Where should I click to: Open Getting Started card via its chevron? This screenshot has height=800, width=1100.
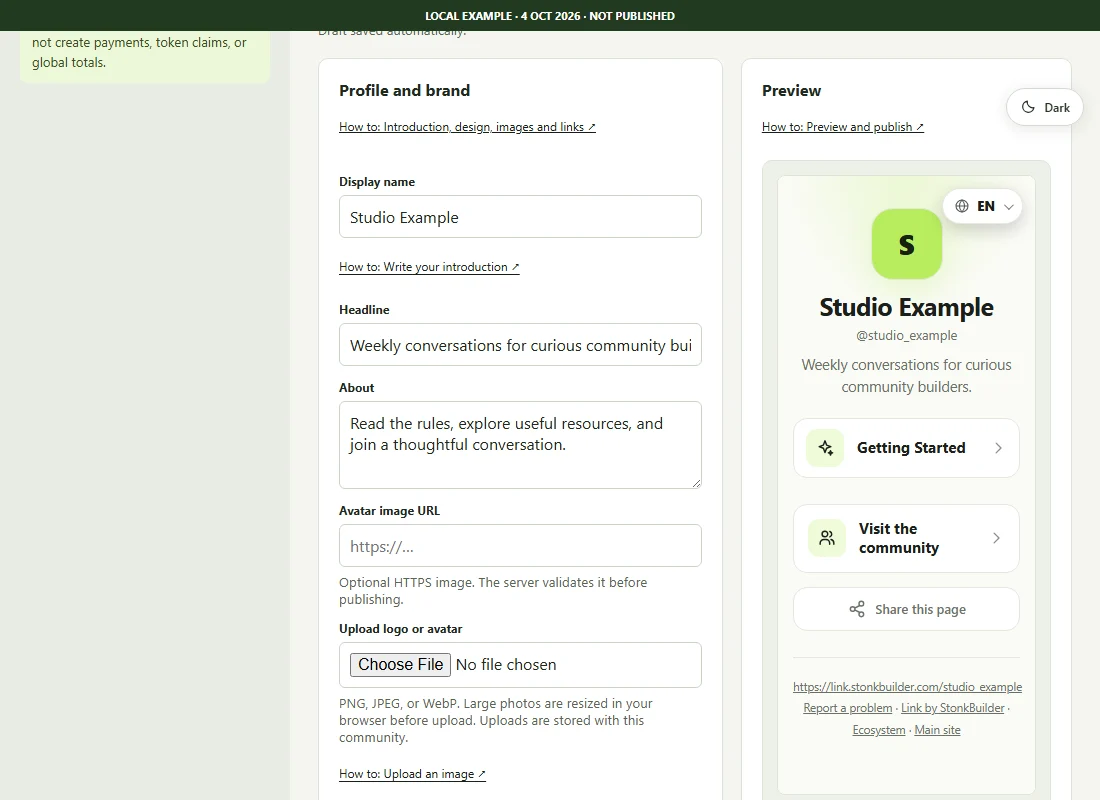[998, 448]
